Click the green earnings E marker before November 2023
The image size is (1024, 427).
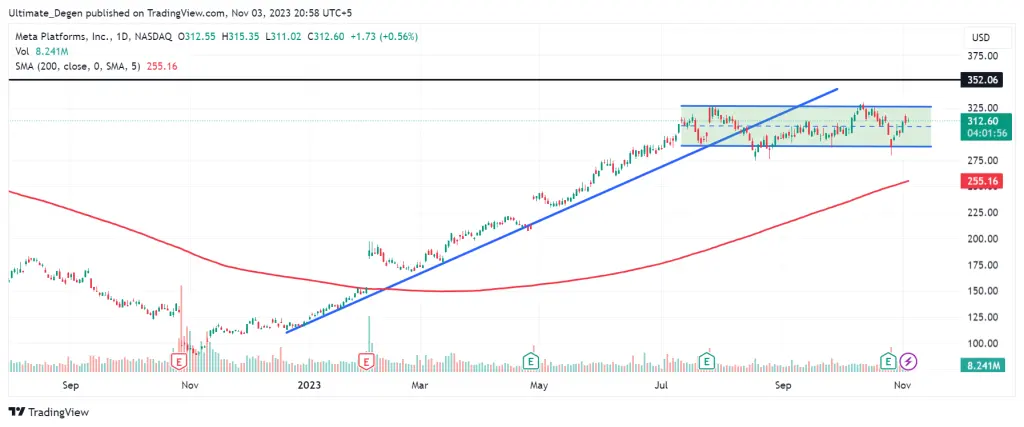coord(888,360)
